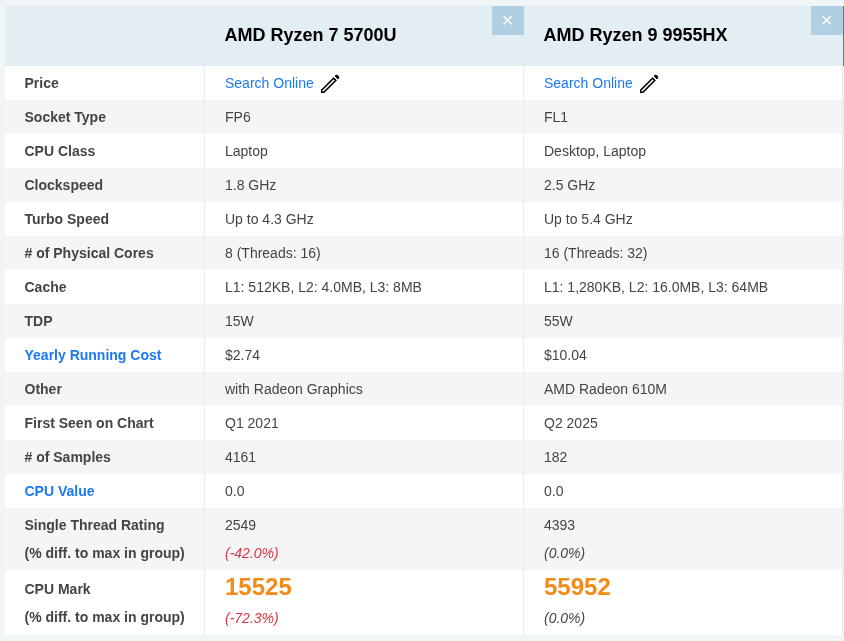Click the red -72.3% CPU Mark difference
Image resolution: width=844 pixels, height=641 pixels.
(252, 618)
